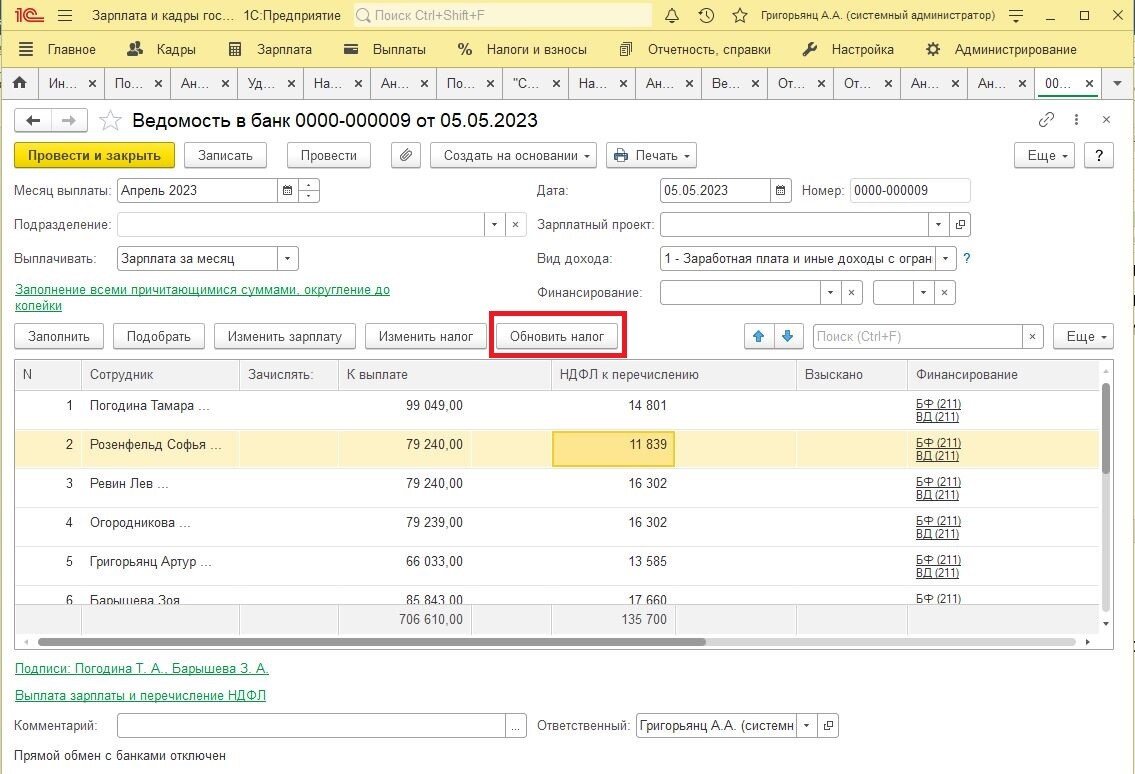Open the Администрирование section

pyautogui.click(x=1015, y=49)
